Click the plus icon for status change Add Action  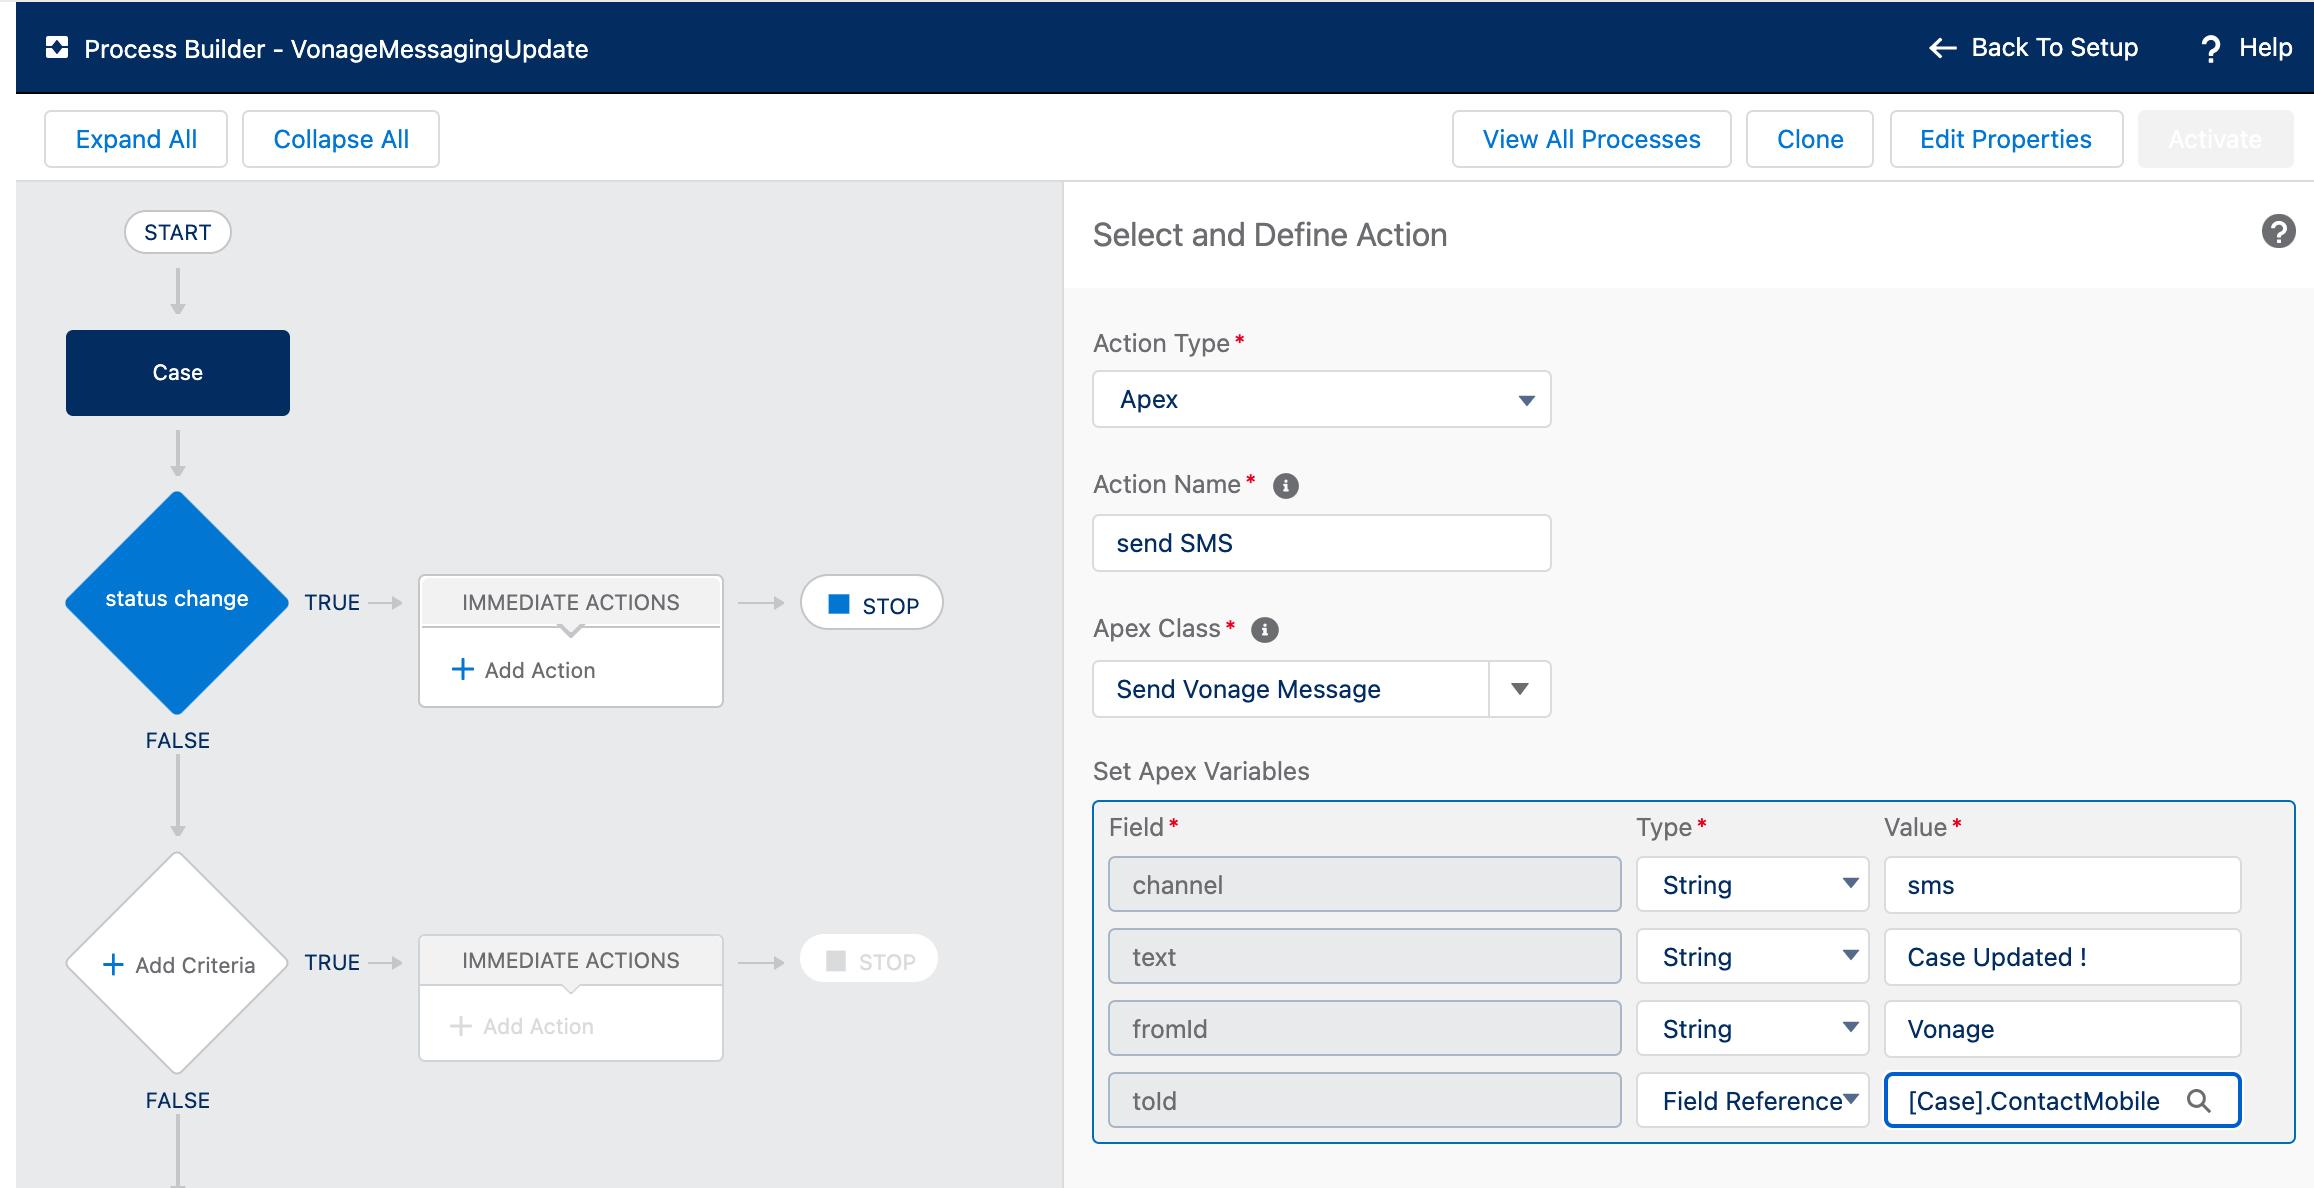(x=462, y=669)
